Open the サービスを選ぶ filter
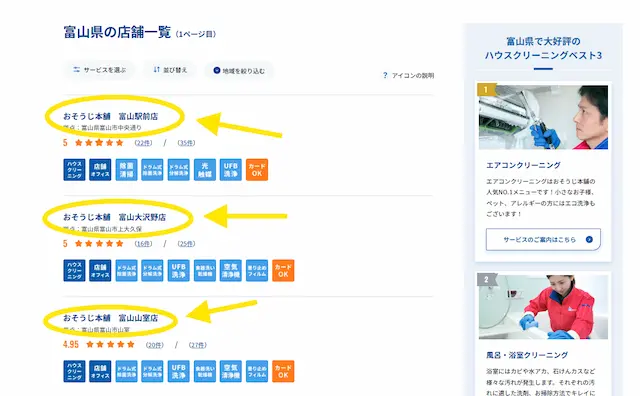 pos(100,70)
